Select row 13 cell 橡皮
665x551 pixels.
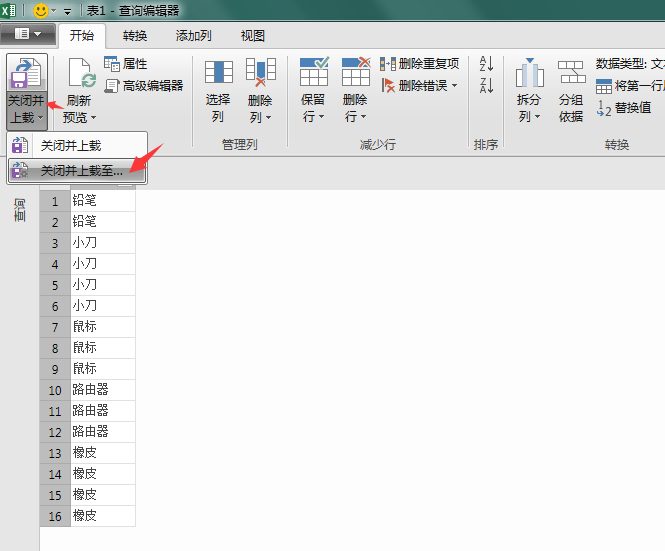103,453
